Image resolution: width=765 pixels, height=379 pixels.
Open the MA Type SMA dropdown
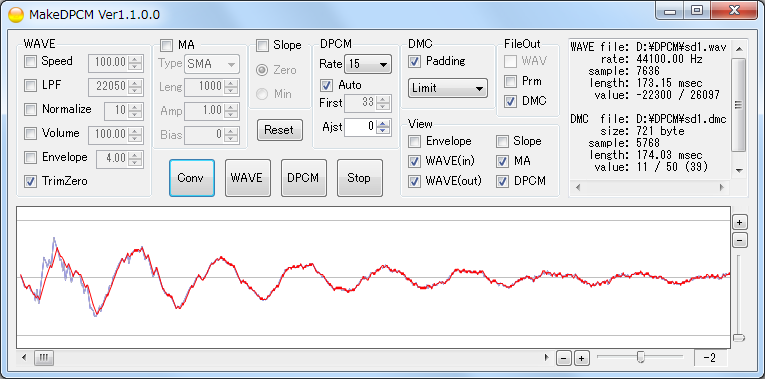(x=212, y=63)
